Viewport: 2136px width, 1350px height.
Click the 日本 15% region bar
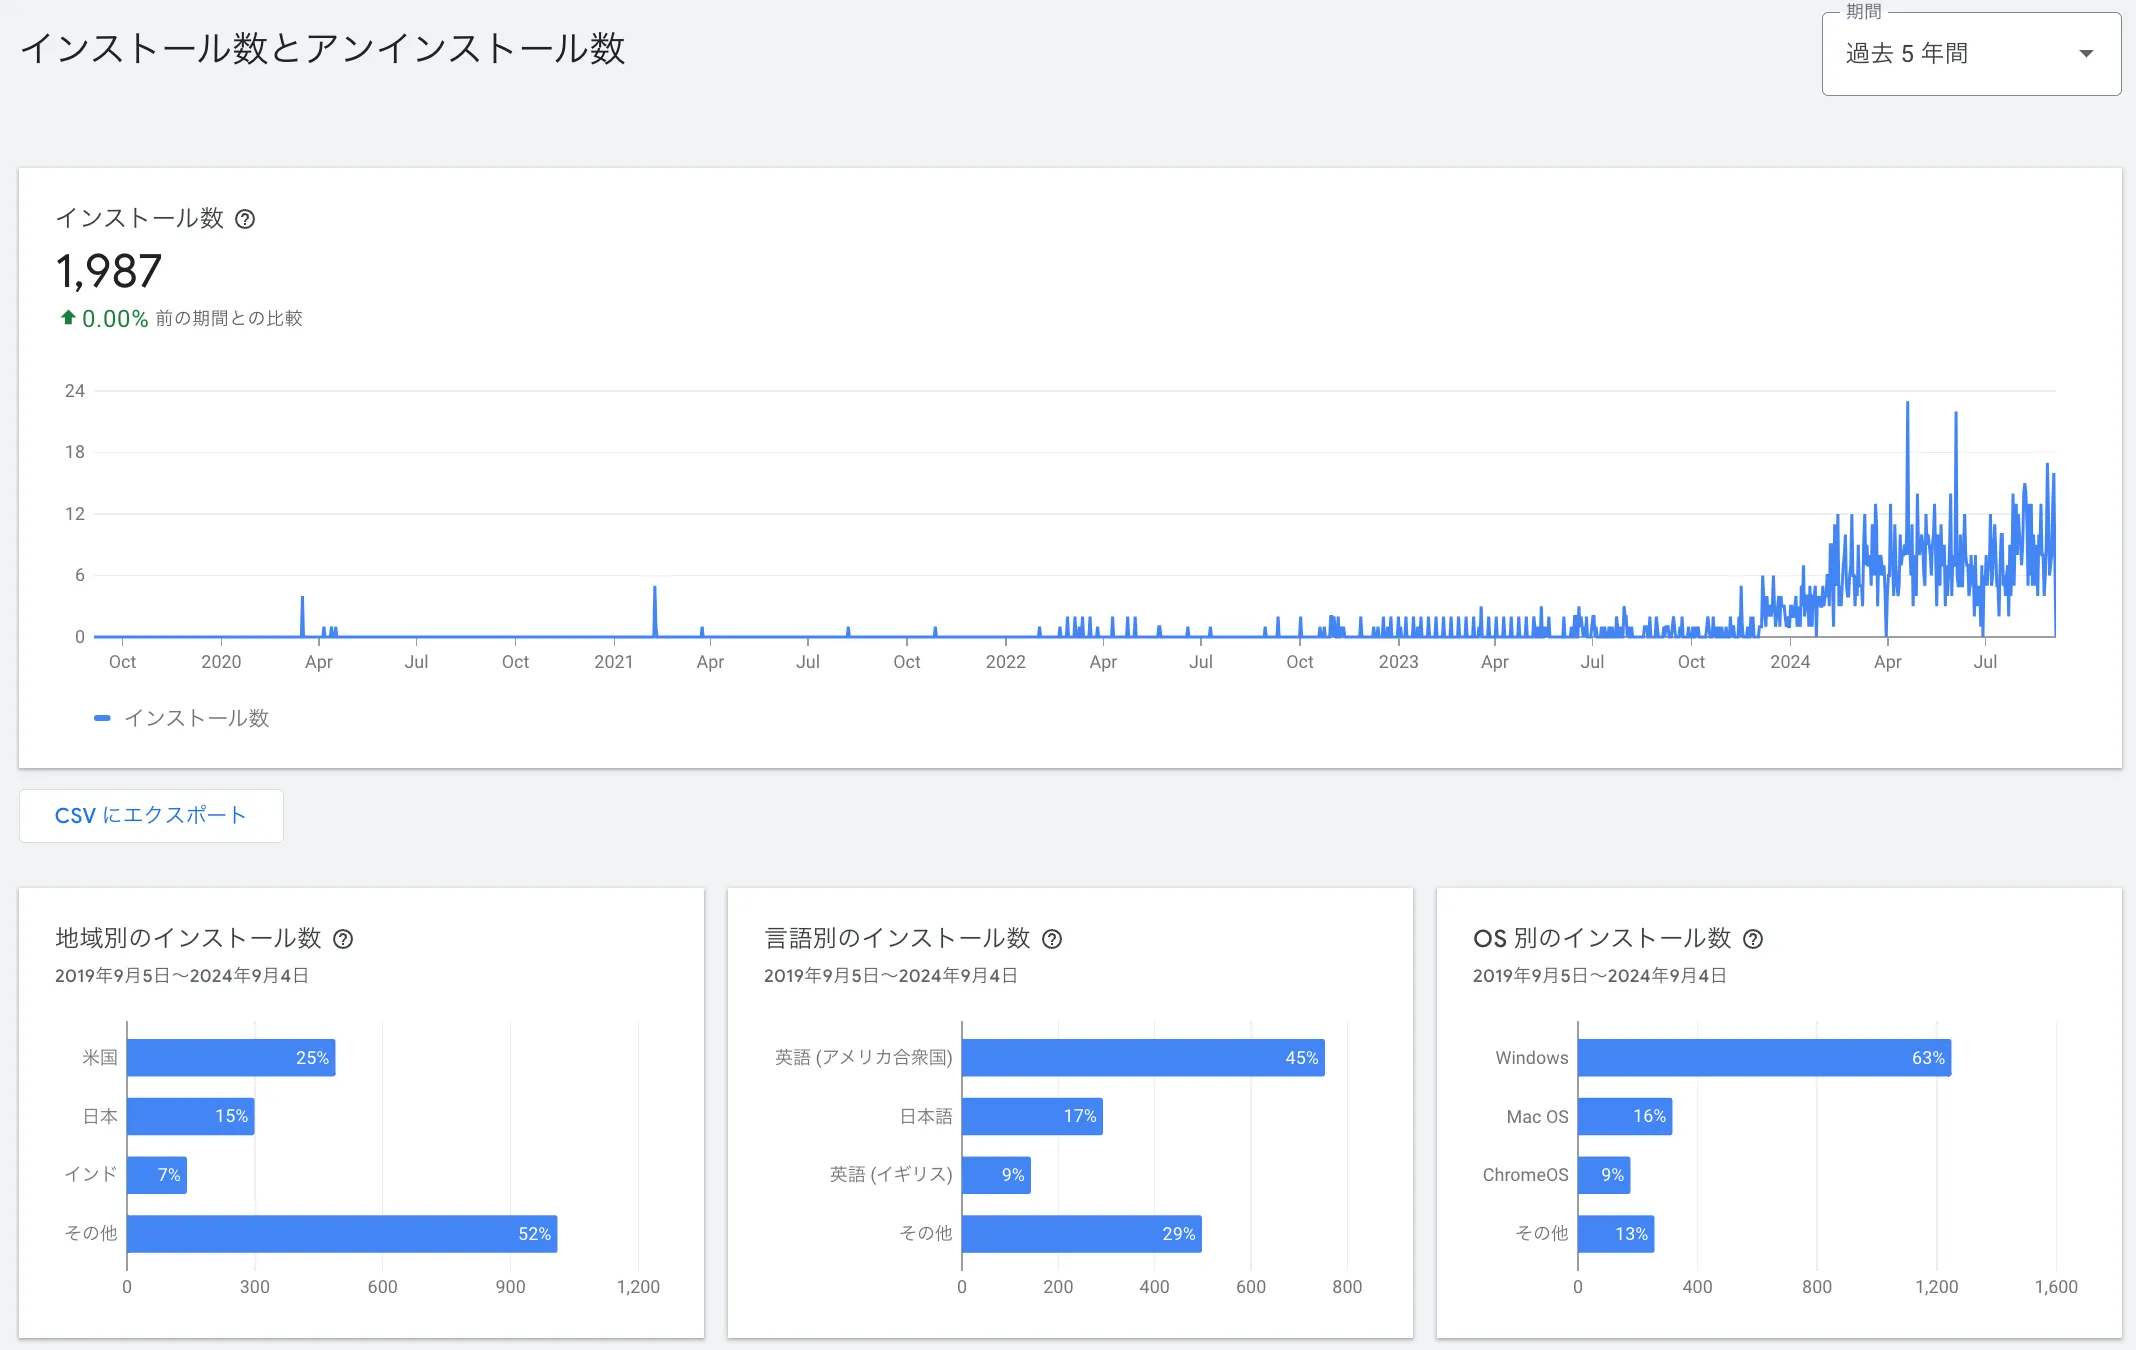pyautogui.click(x=190, y=1116)
